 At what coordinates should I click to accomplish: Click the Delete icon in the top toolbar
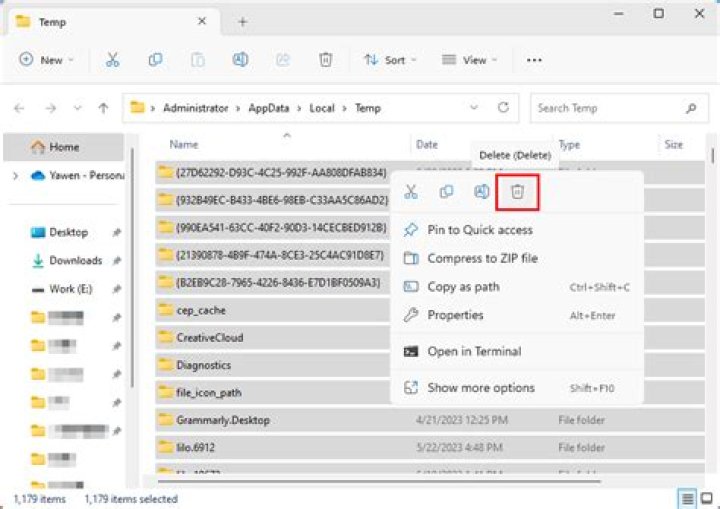coord(325,60)
